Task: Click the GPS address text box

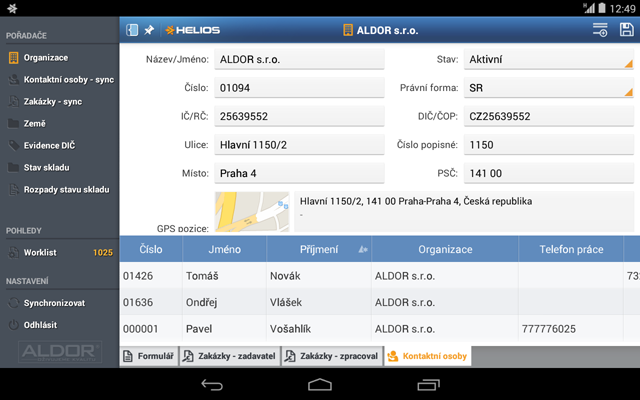Action: (x=464, y=212)
